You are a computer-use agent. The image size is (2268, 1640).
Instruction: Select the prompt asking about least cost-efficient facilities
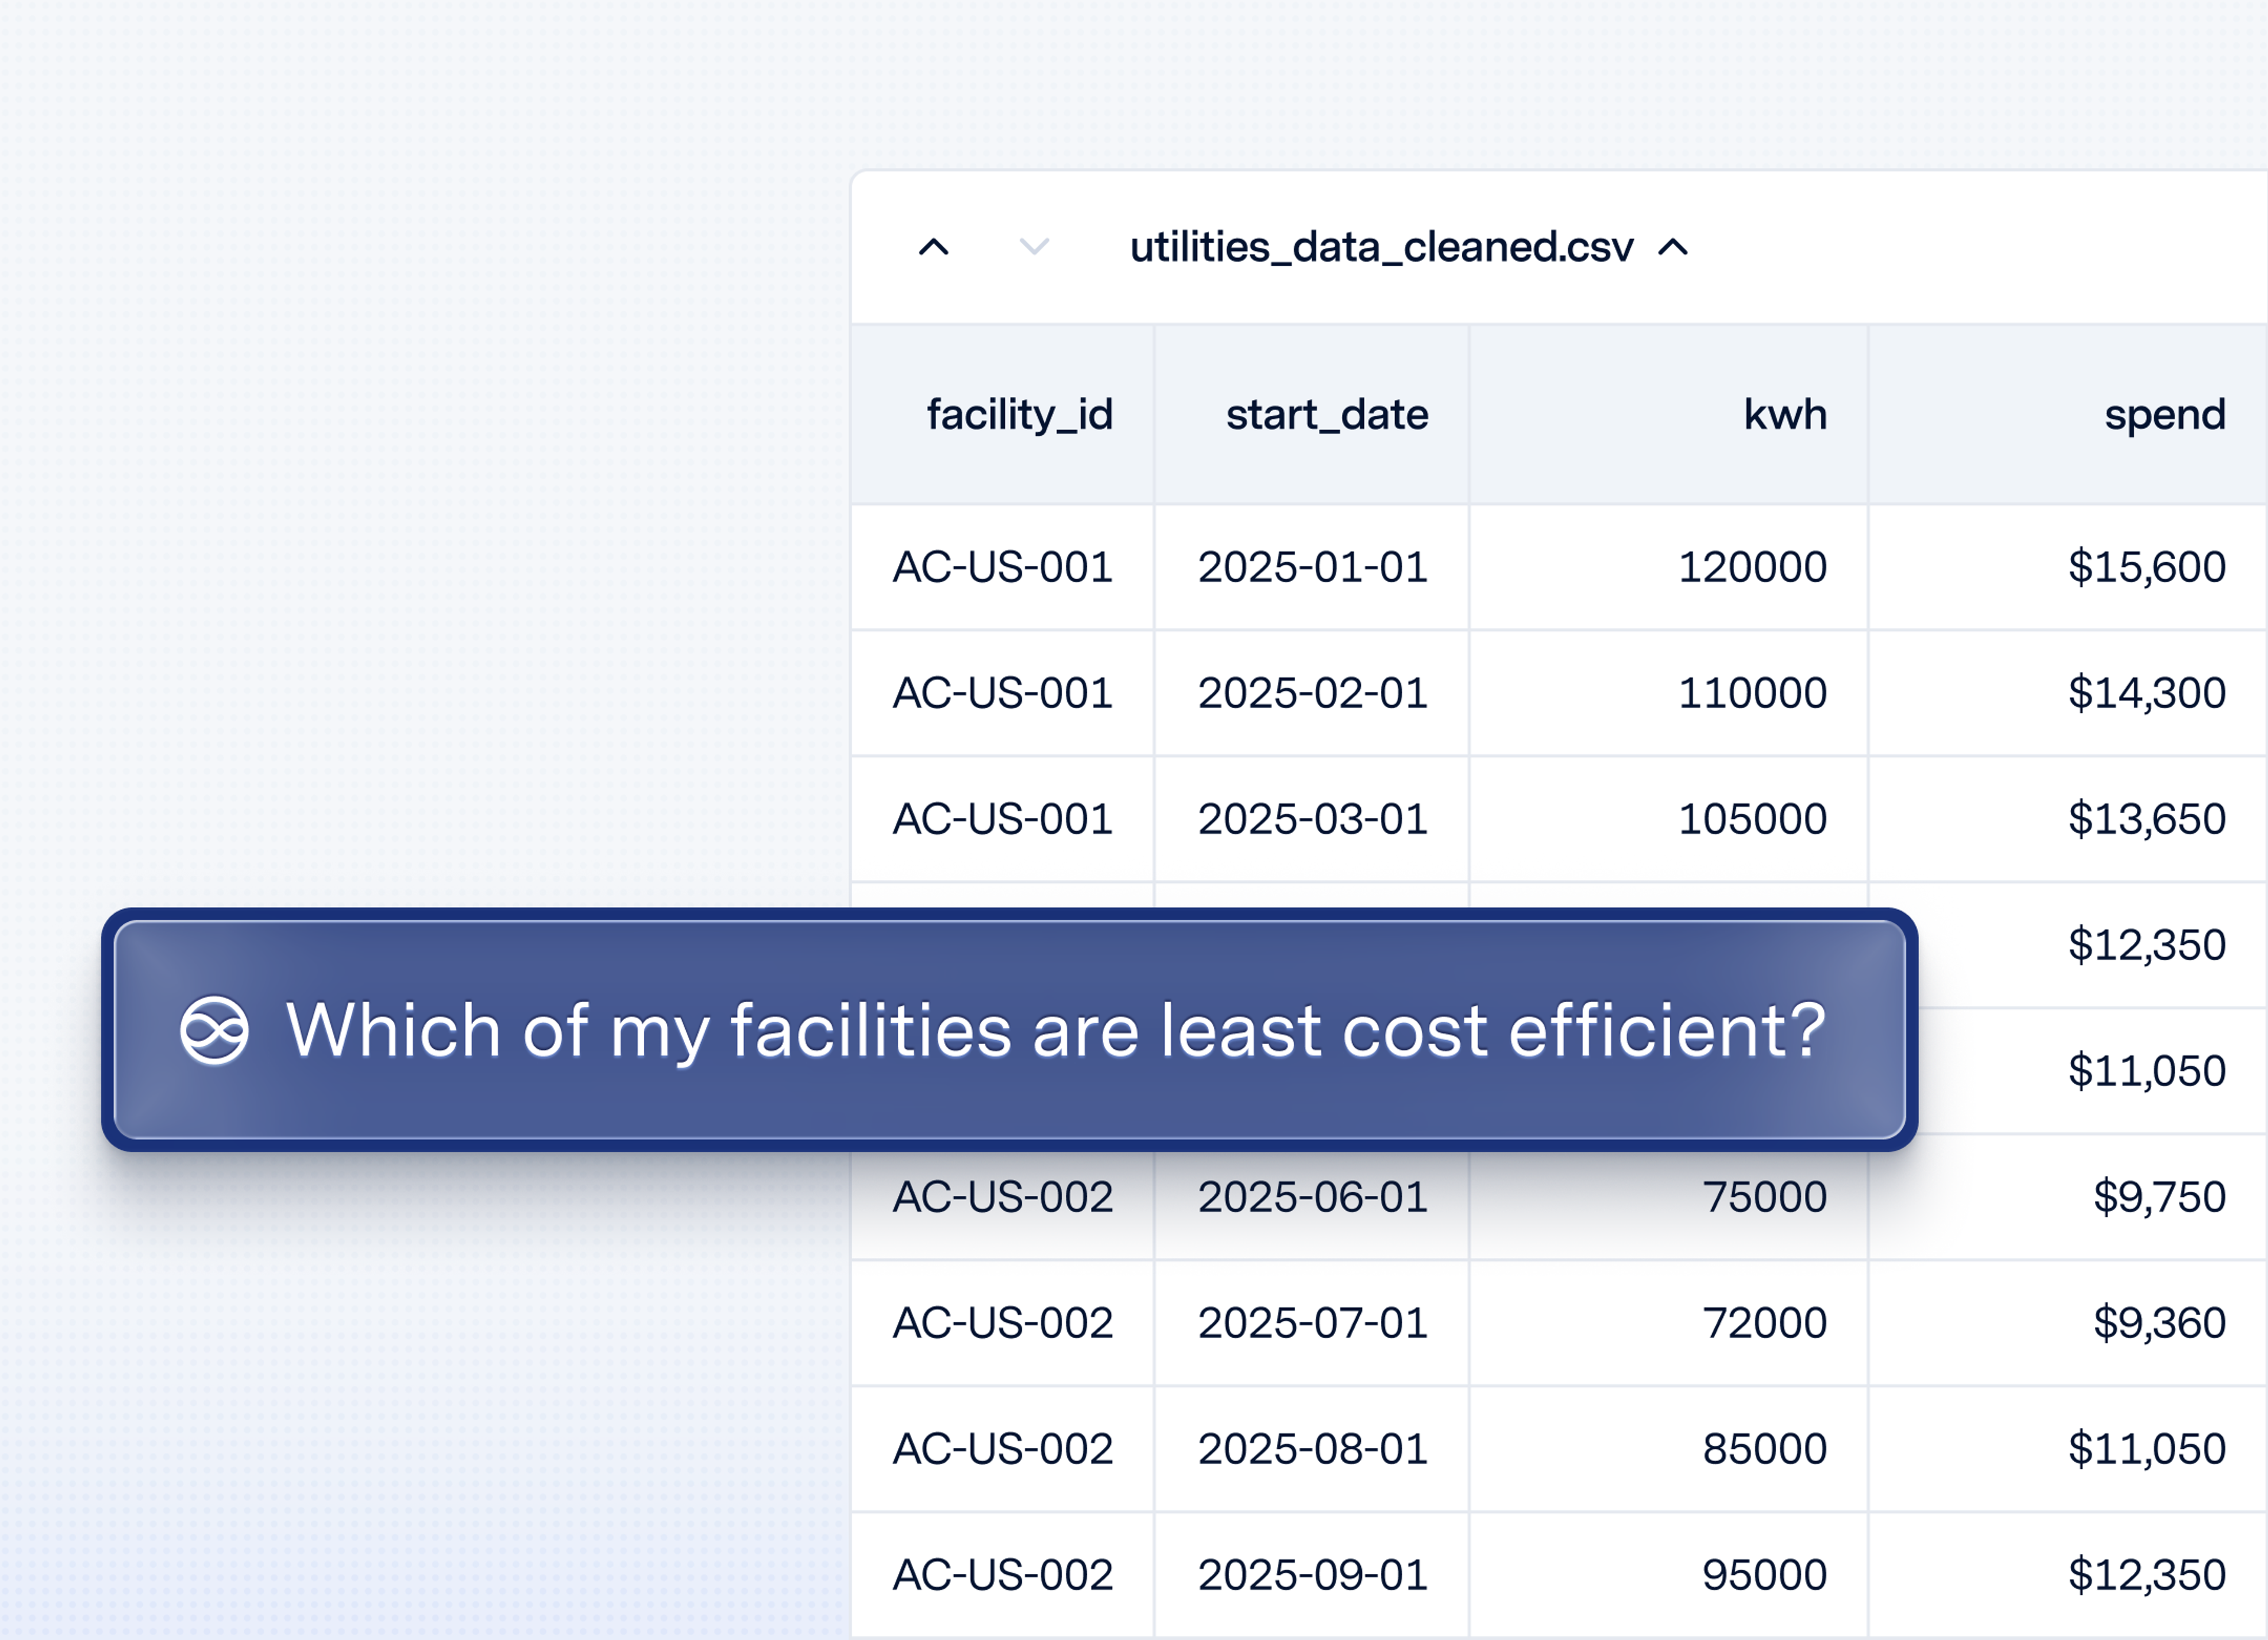(1010, 1030)
